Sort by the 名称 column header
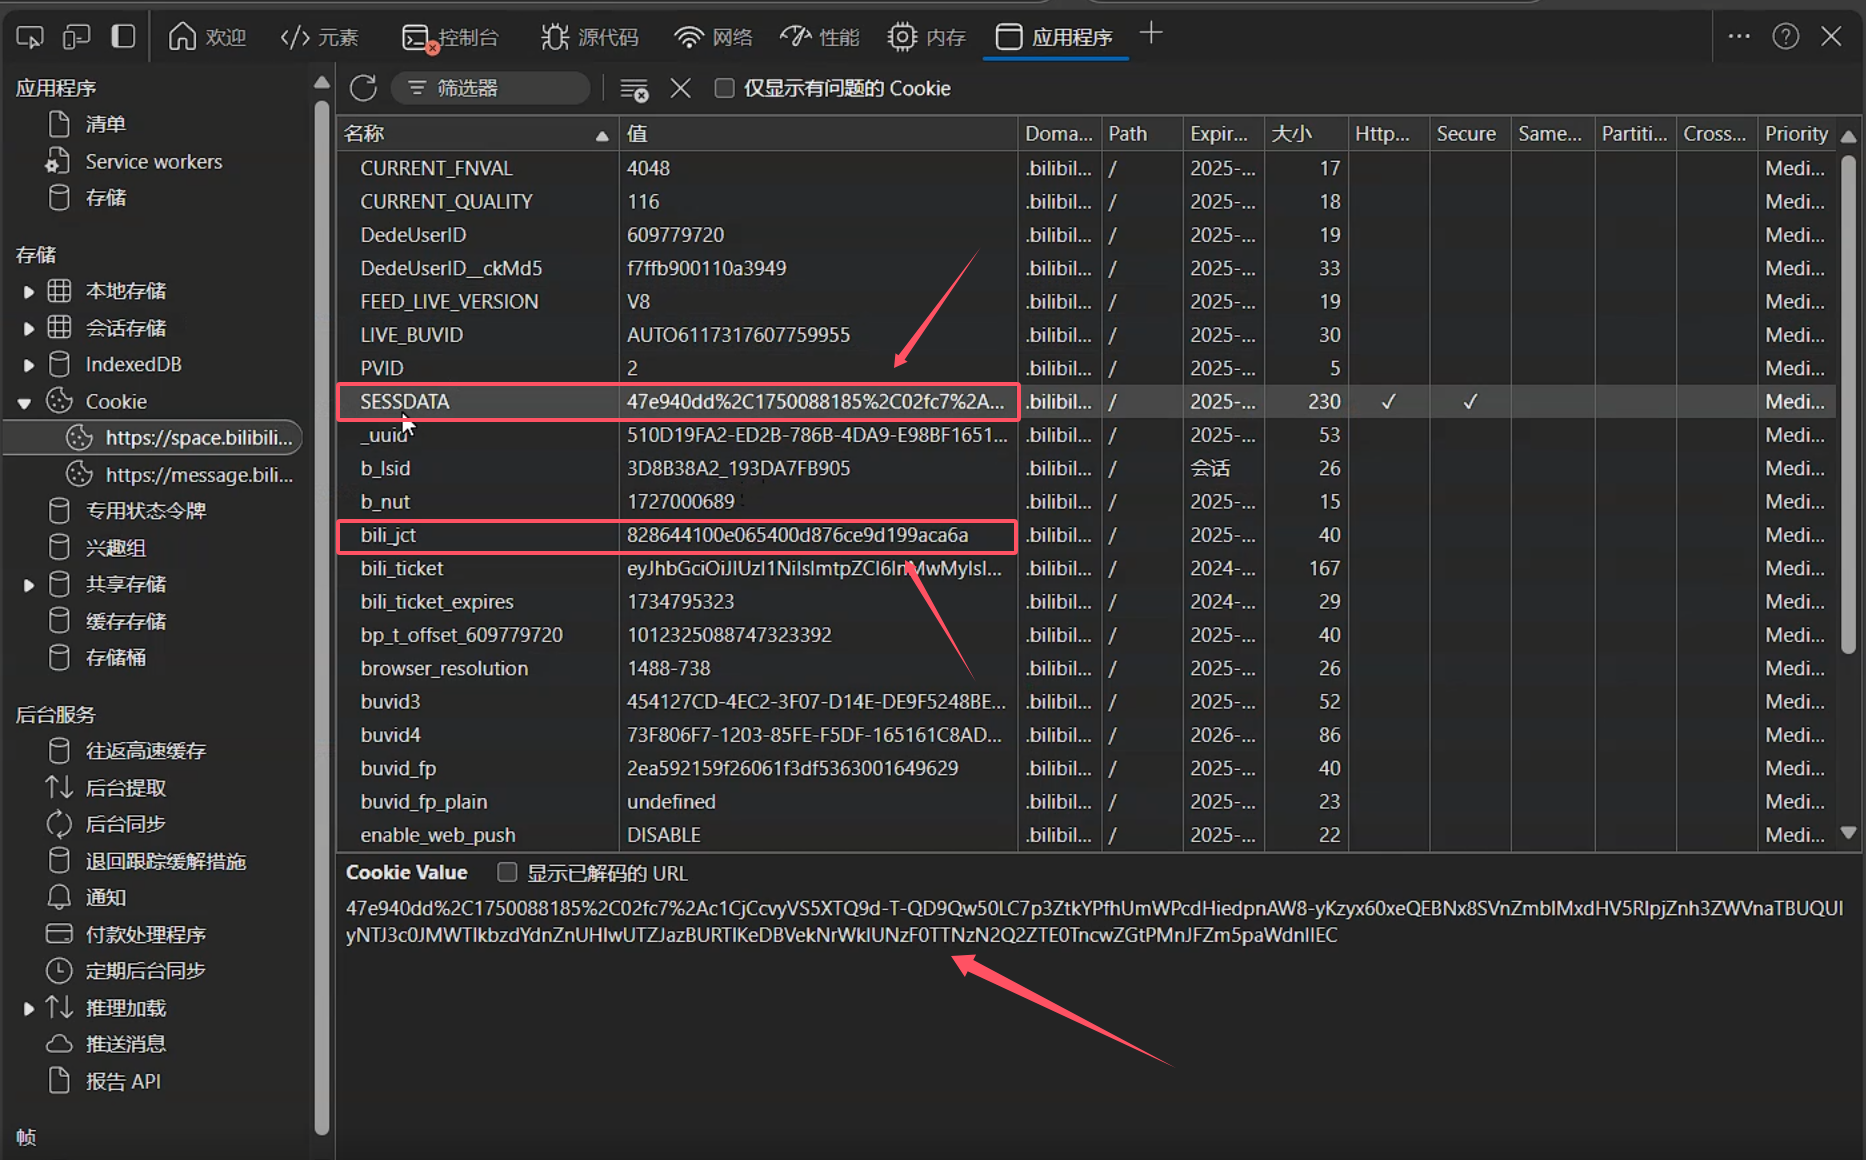Image resolution: width=1866 pixels, height=1160 pixels. 477,134
